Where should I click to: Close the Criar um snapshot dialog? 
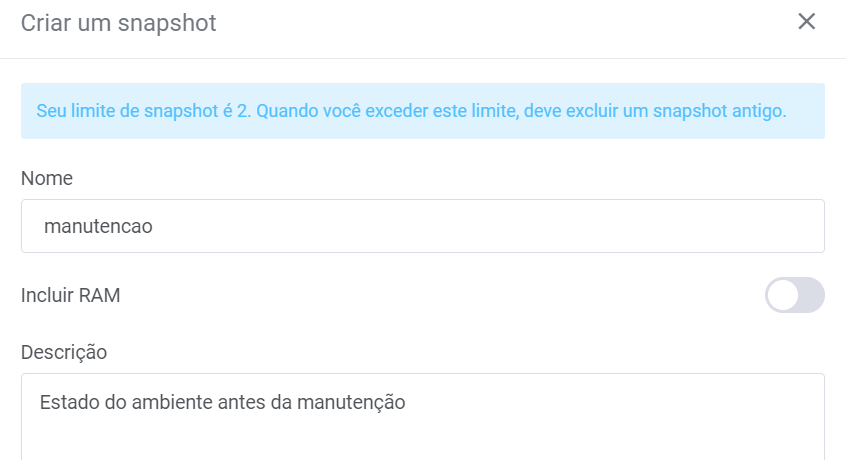click(807, 22)
